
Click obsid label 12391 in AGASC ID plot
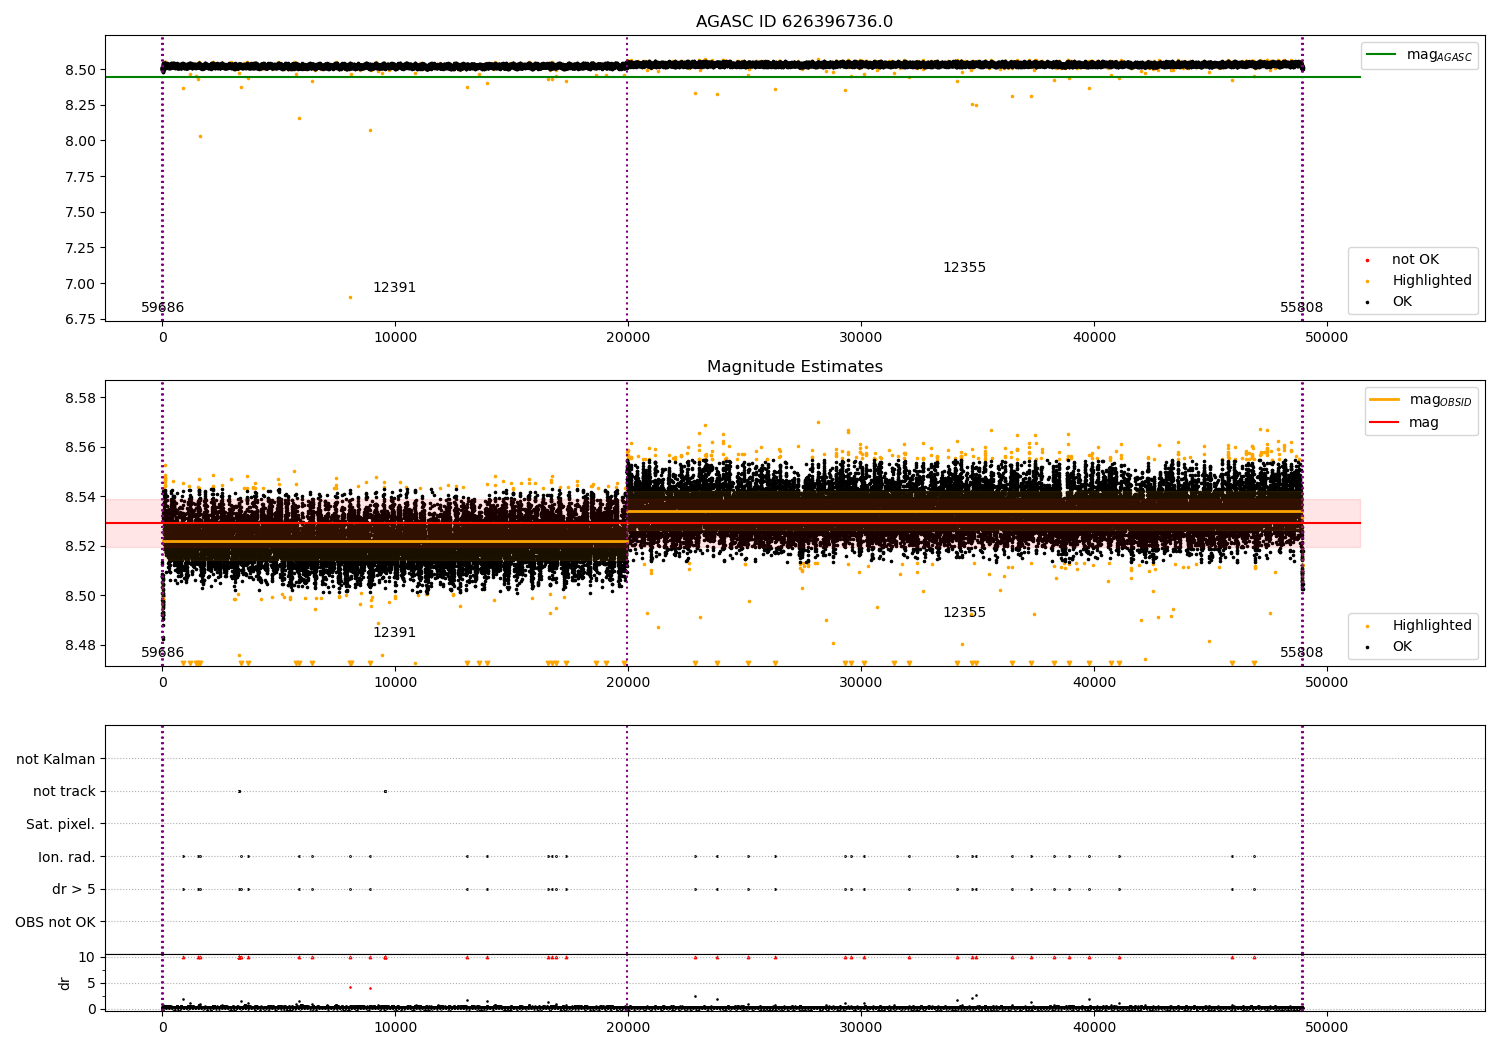pyautogui.click(x=394, y=288)
